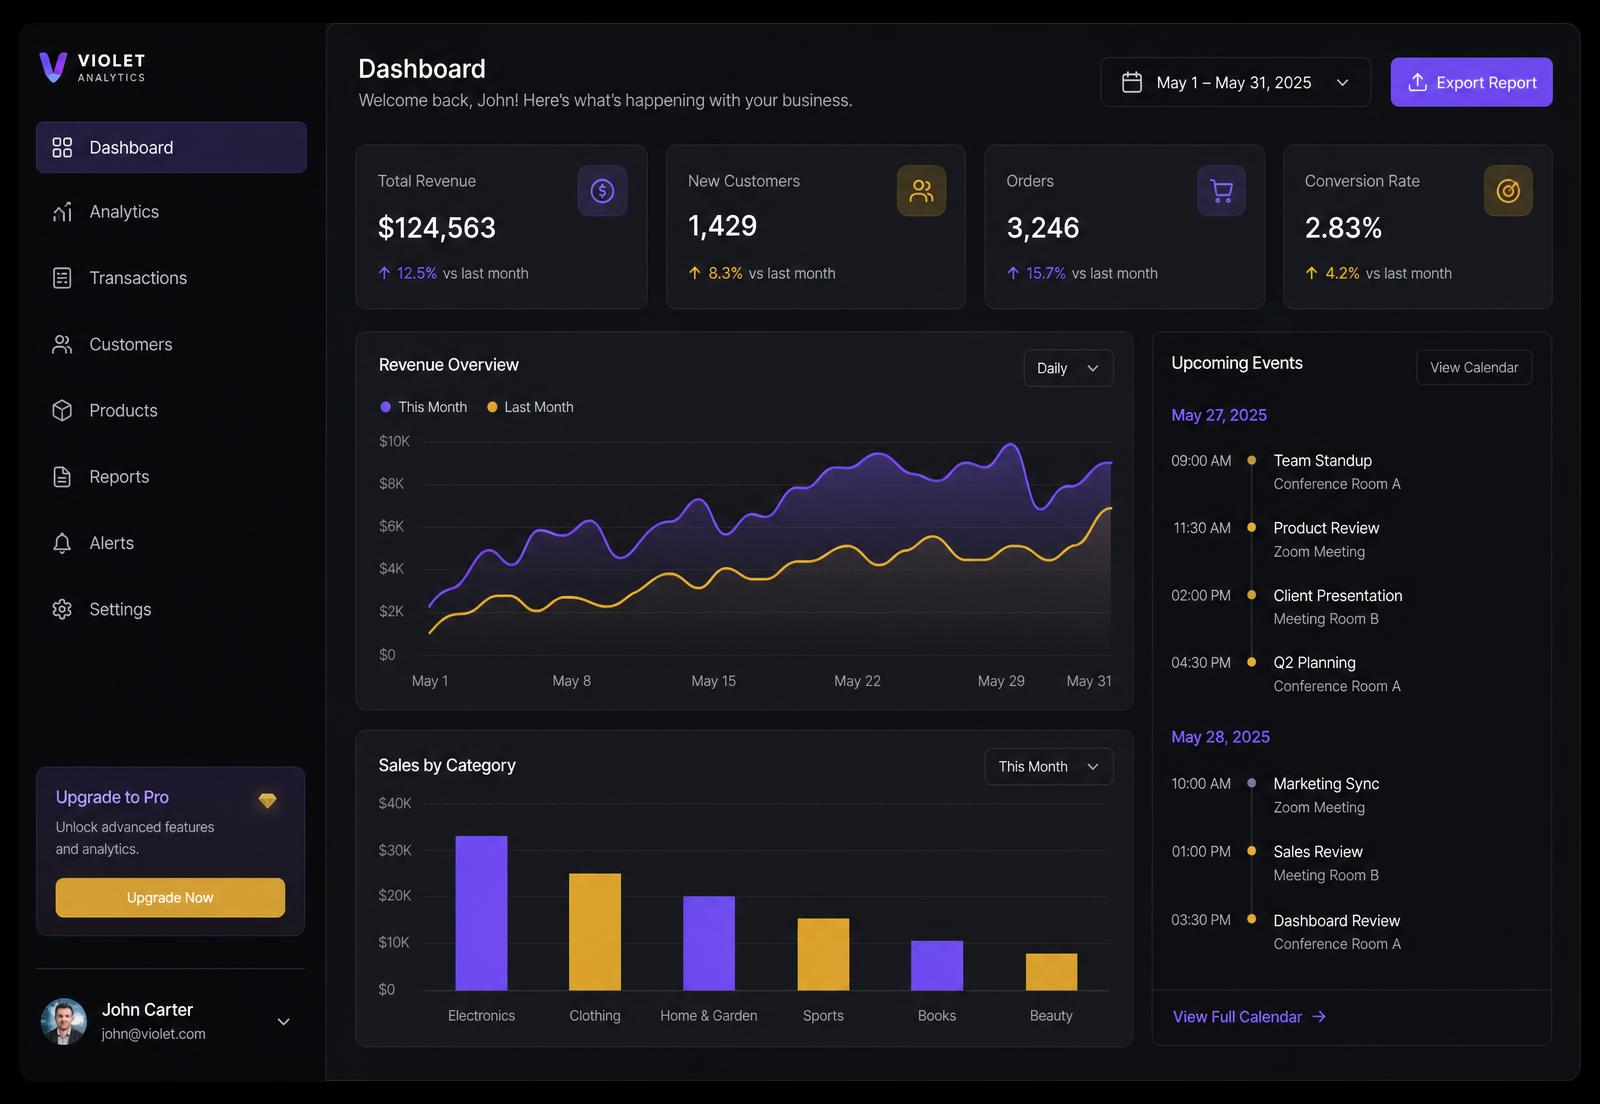Click the Clothing bar in sales chart
Viewport: 1600px width, 1104px height.
pyautogui.click(x=595, y=932)
